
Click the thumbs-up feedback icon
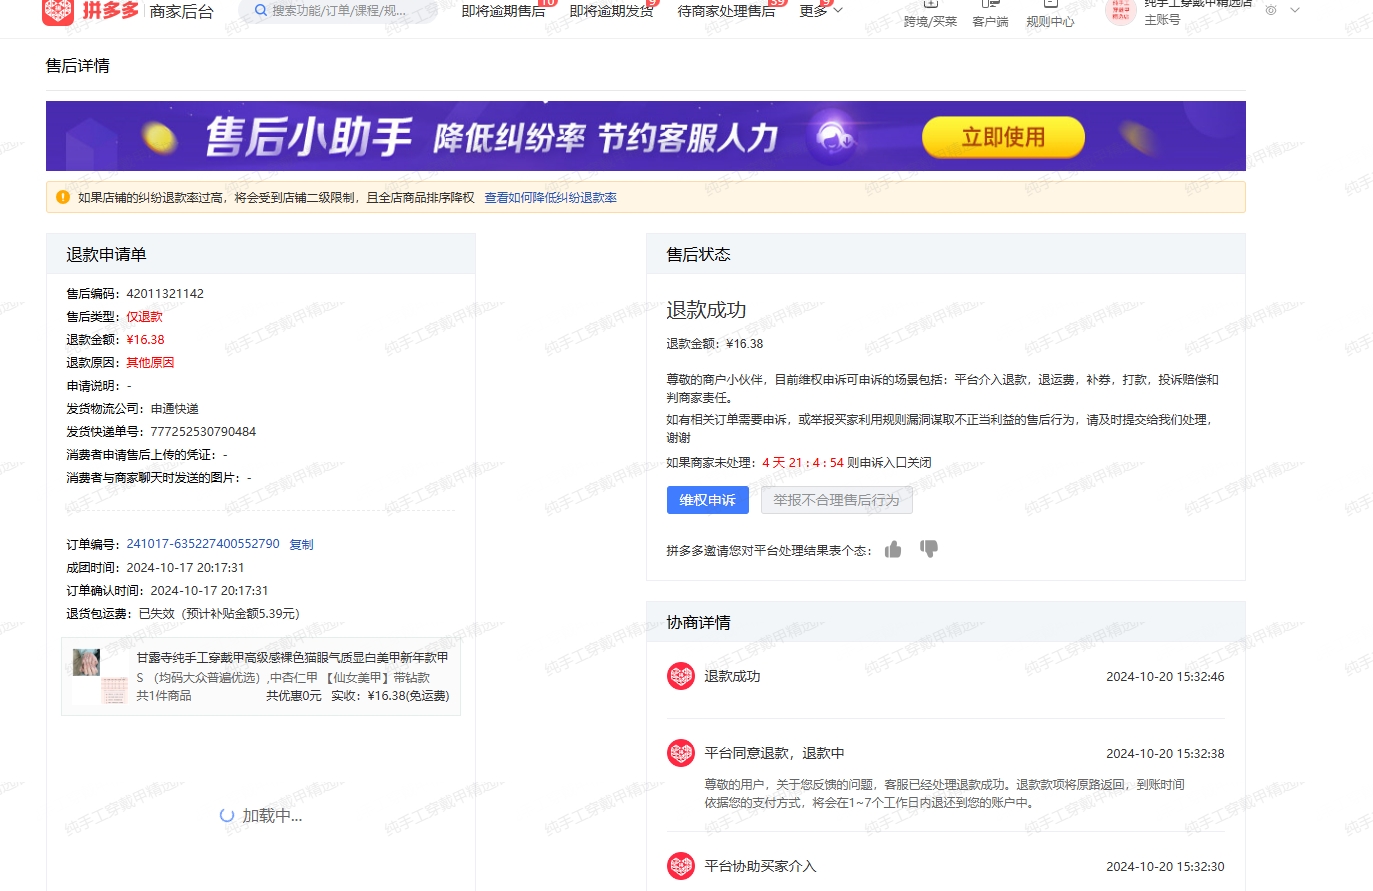point(893,549)
